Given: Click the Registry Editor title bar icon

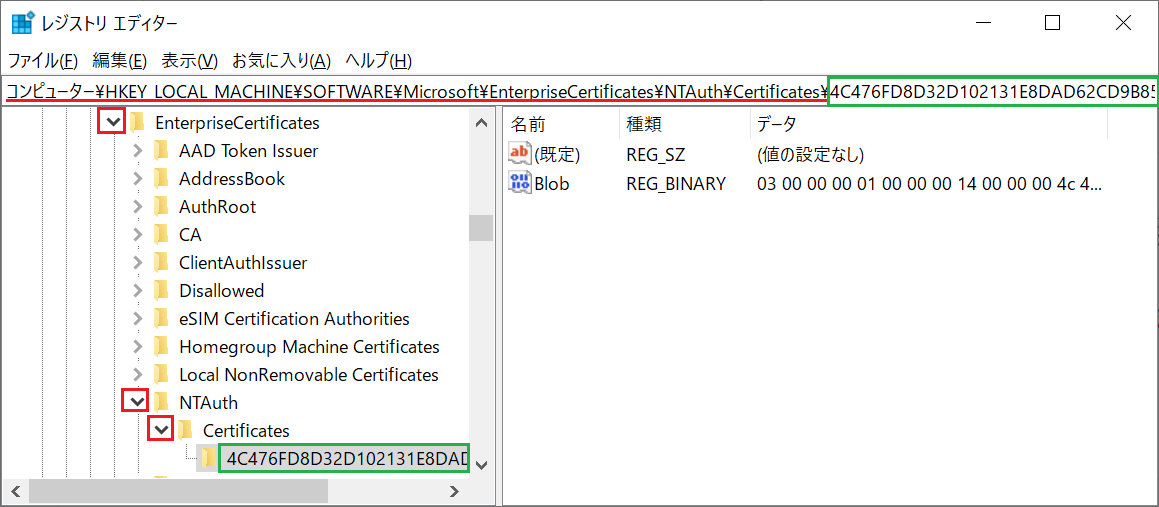Looking at the screenshot, I should click(23, 23).
